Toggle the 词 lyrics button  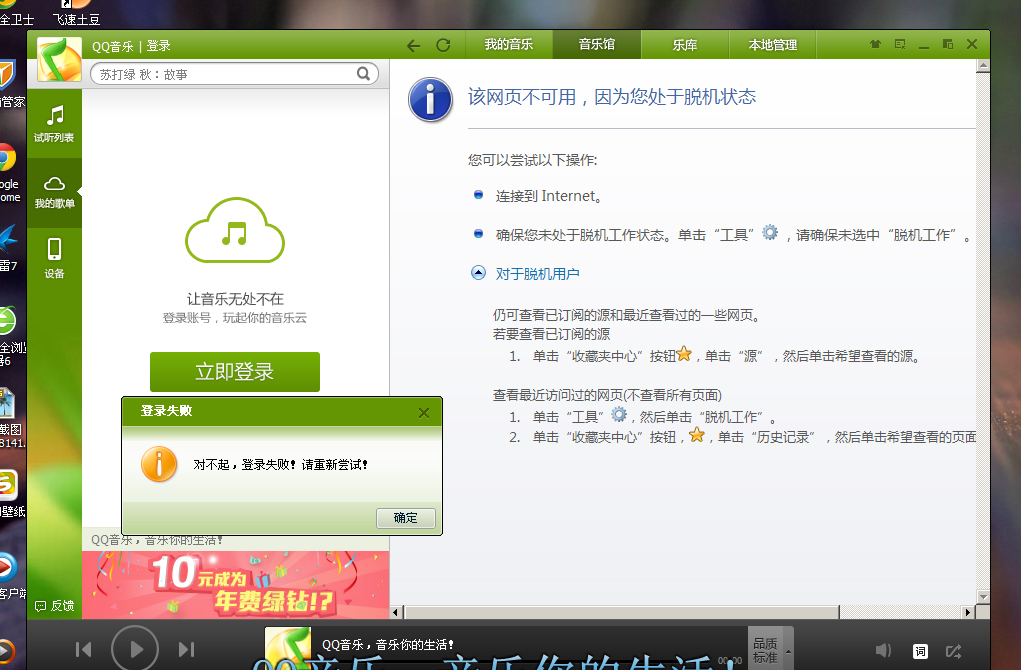pyautogui.click(x=920, y=651)
